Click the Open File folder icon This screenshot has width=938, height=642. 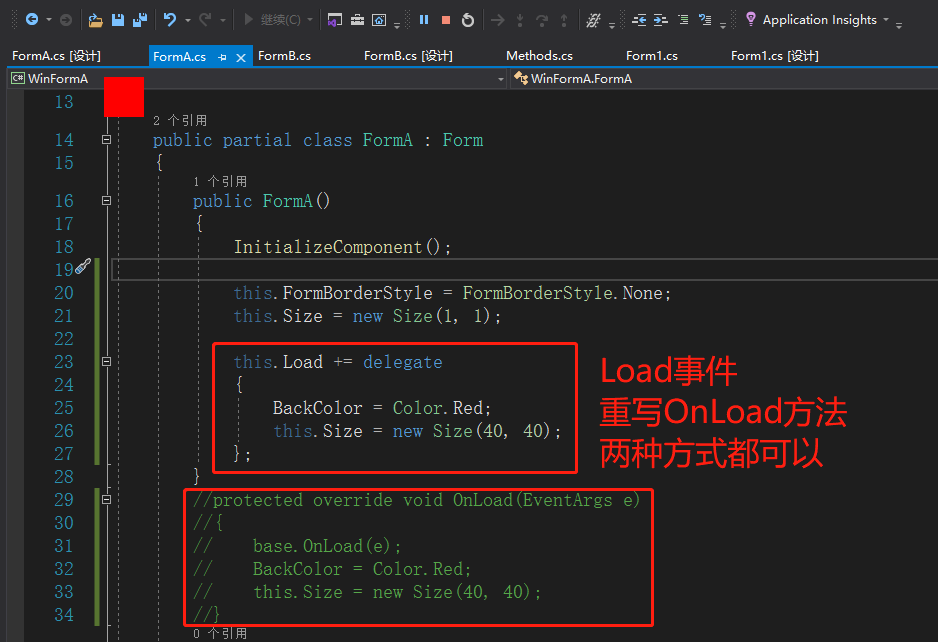click(95, 20)
